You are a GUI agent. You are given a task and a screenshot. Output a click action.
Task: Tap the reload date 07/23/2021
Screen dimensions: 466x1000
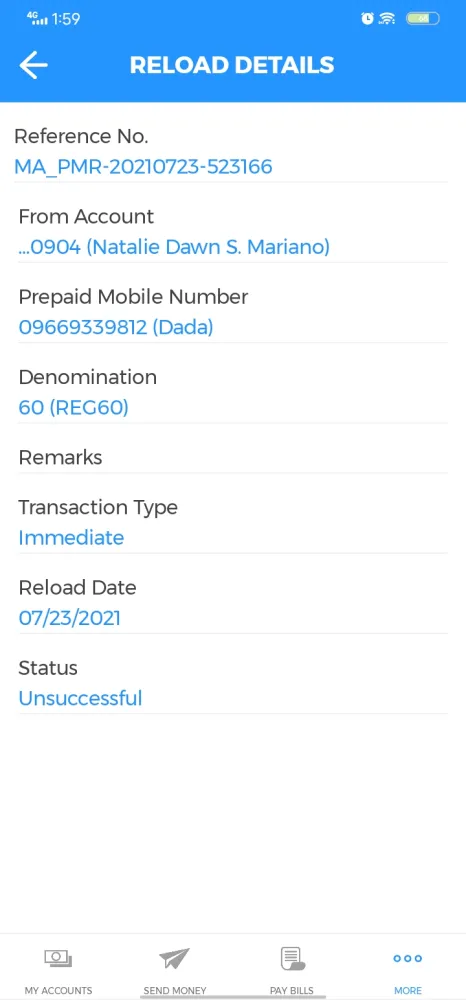click(69, 618)
